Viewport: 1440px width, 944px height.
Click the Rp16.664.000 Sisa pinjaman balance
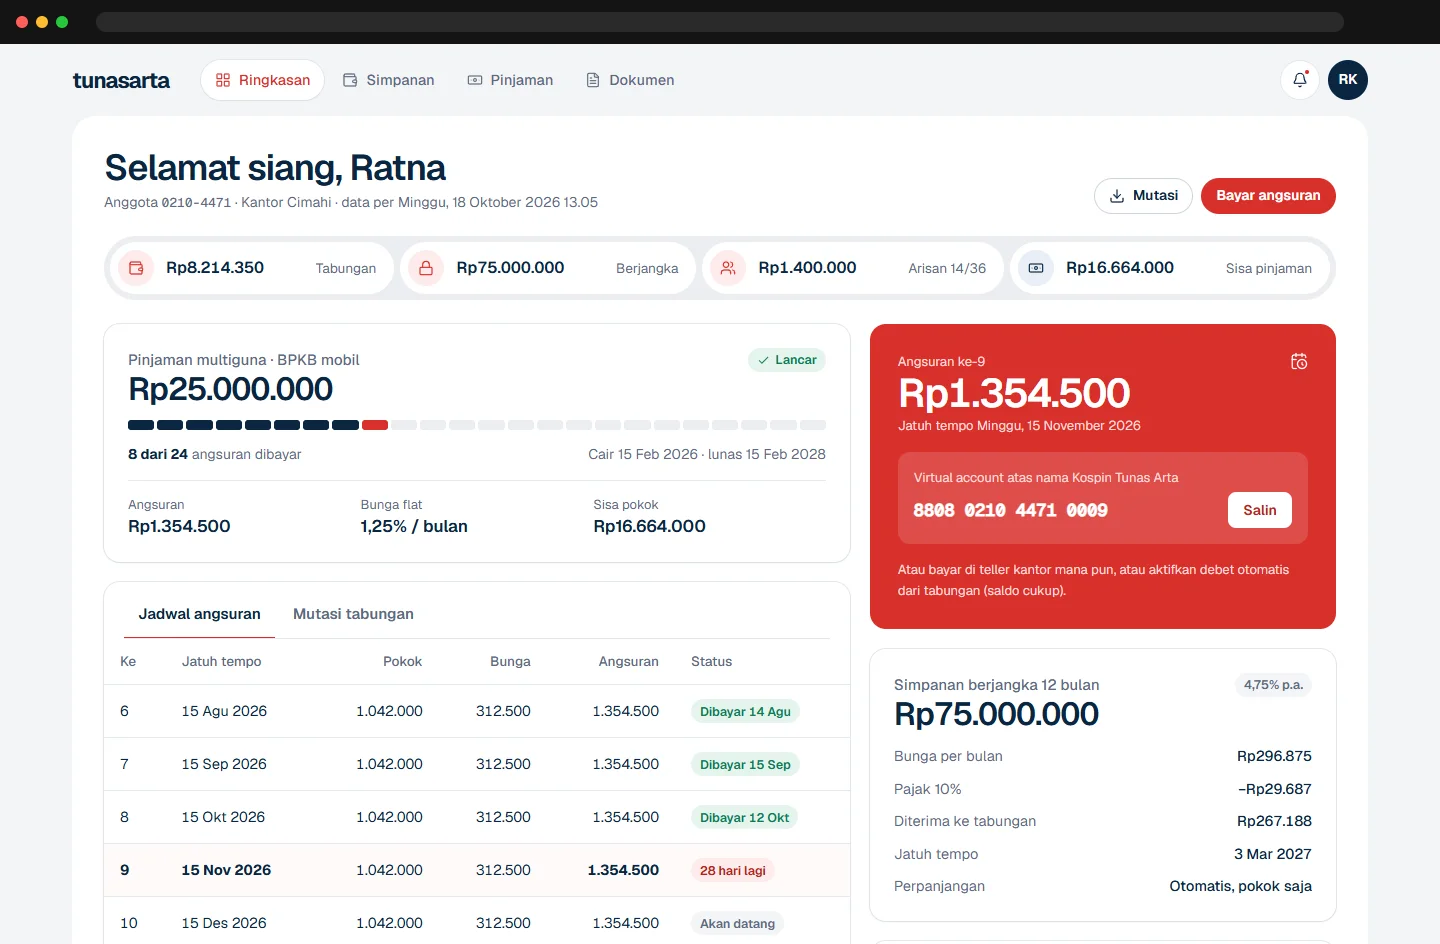pos(1120,268)
